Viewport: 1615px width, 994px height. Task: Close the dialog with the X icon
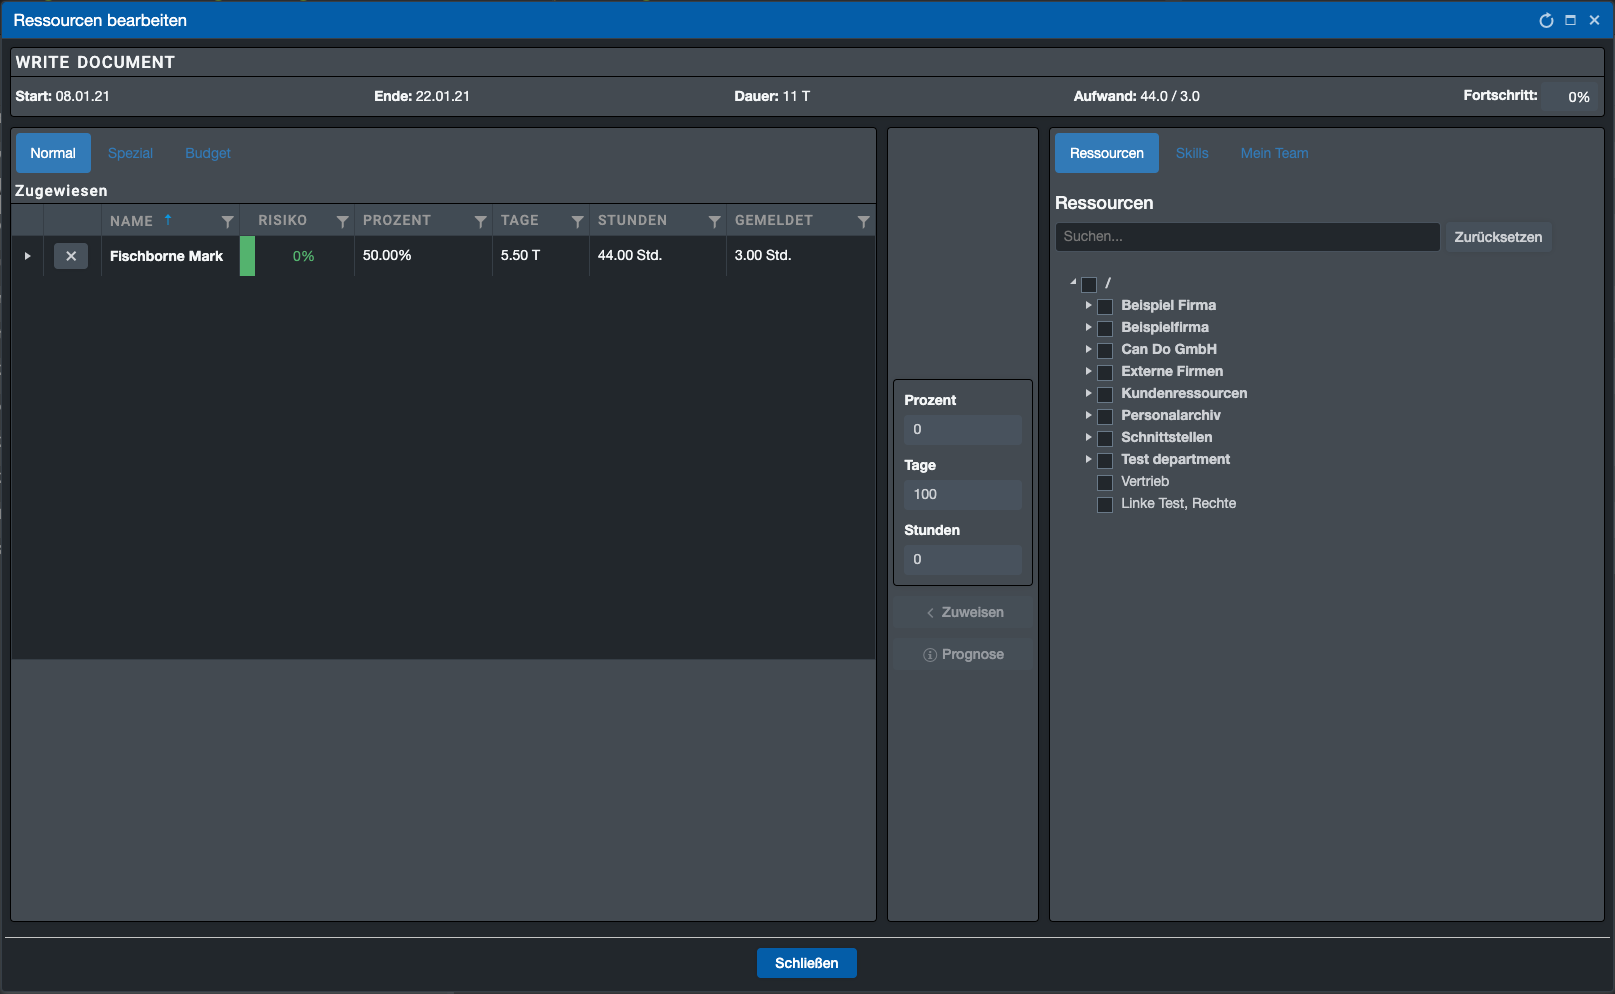(1595, 20)
